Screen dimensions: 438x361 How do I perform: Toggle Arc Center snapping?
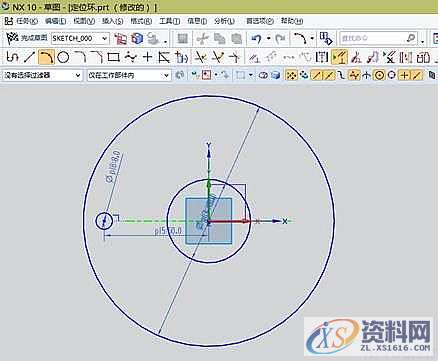click(x=379, y=75)
